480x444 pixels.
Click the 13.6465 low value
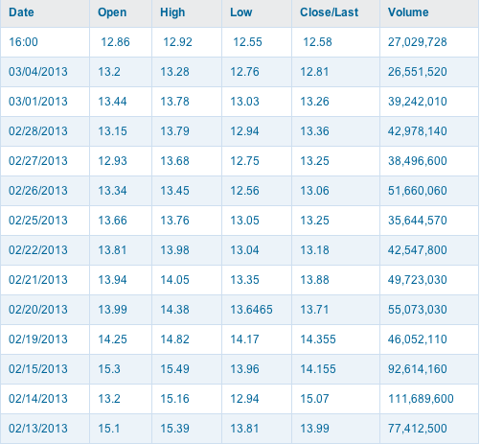click(251, 310)
